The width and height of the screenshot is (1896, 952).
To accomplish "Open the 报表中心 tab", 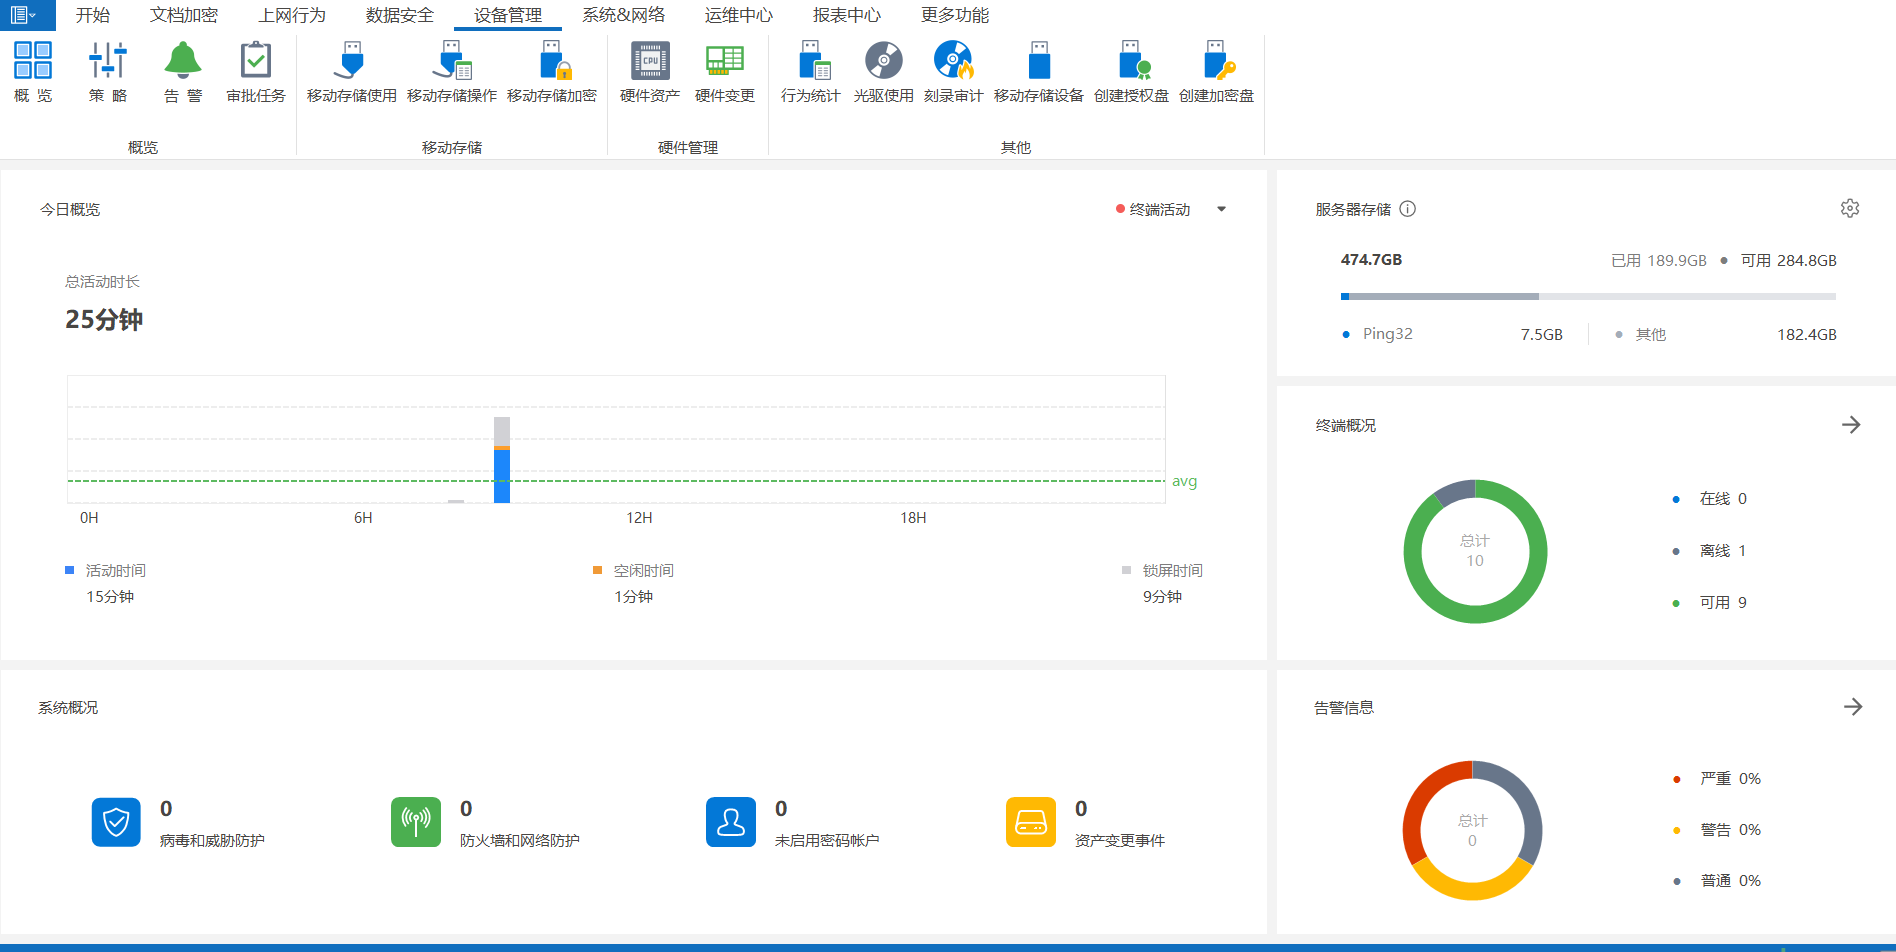I will (x=846, y=15).
